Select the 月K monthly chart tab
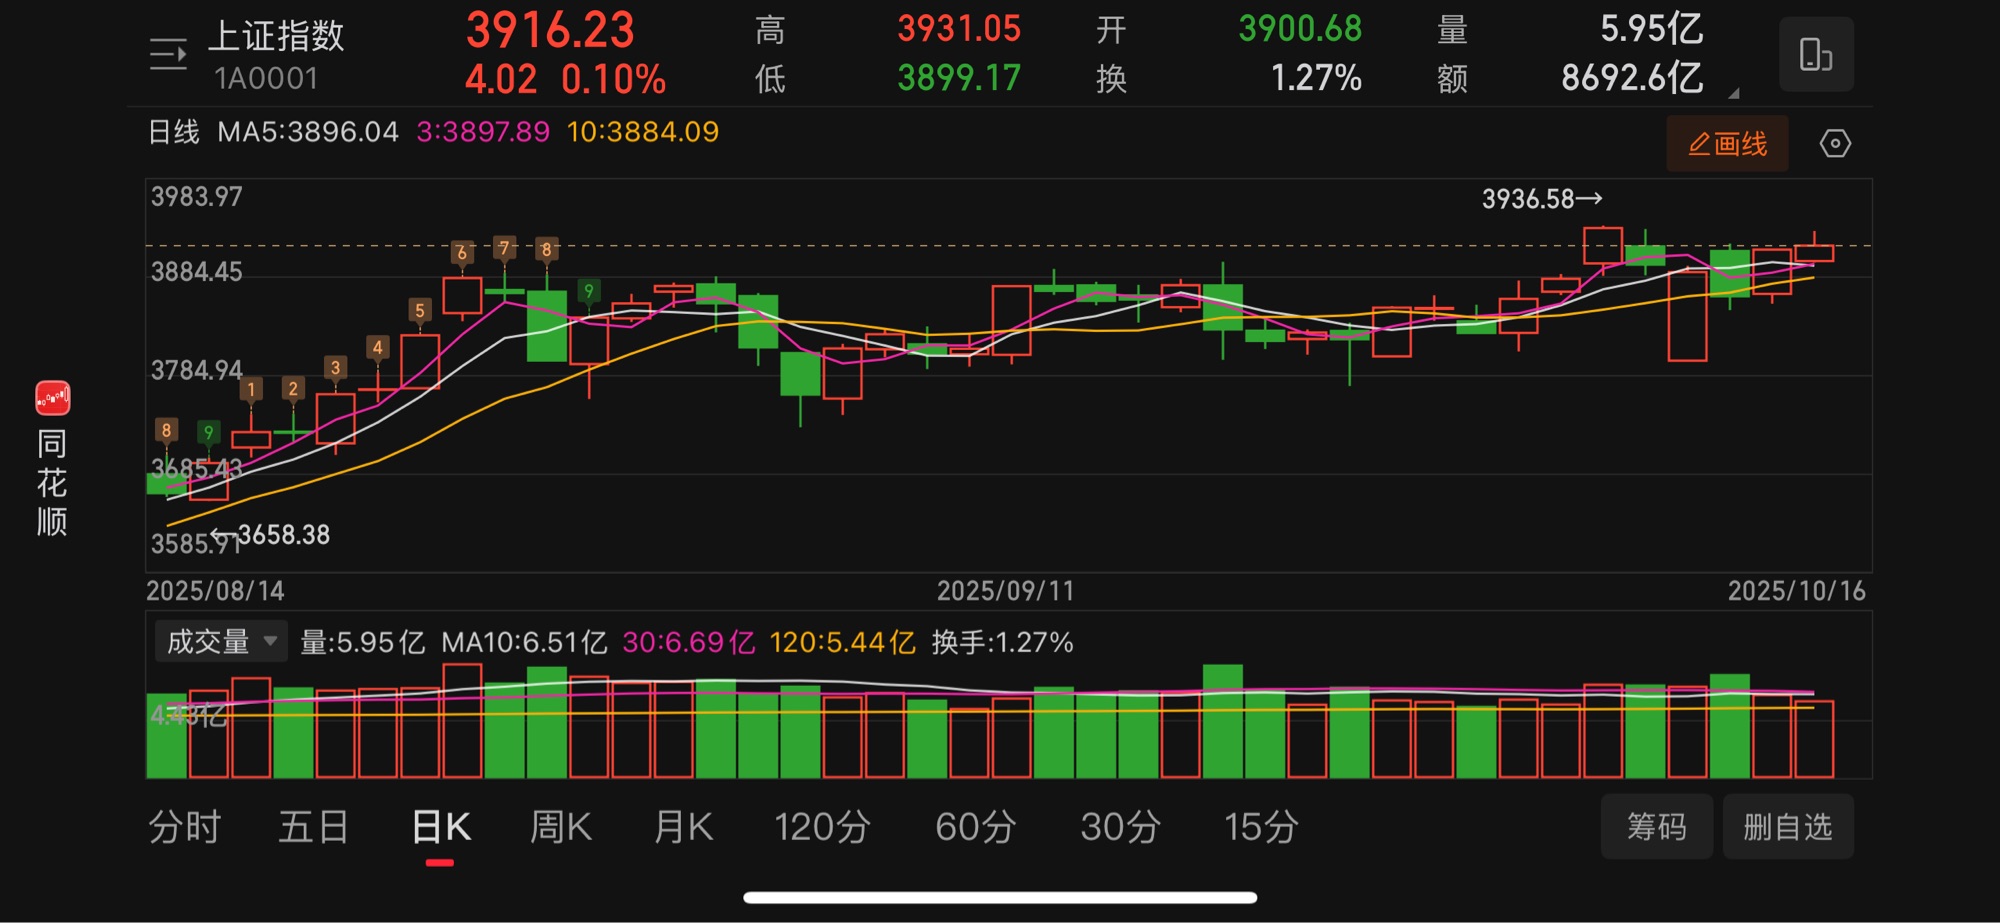This screenshot has height=923, width=2000. pyautogui.click(x=683, y=827)
